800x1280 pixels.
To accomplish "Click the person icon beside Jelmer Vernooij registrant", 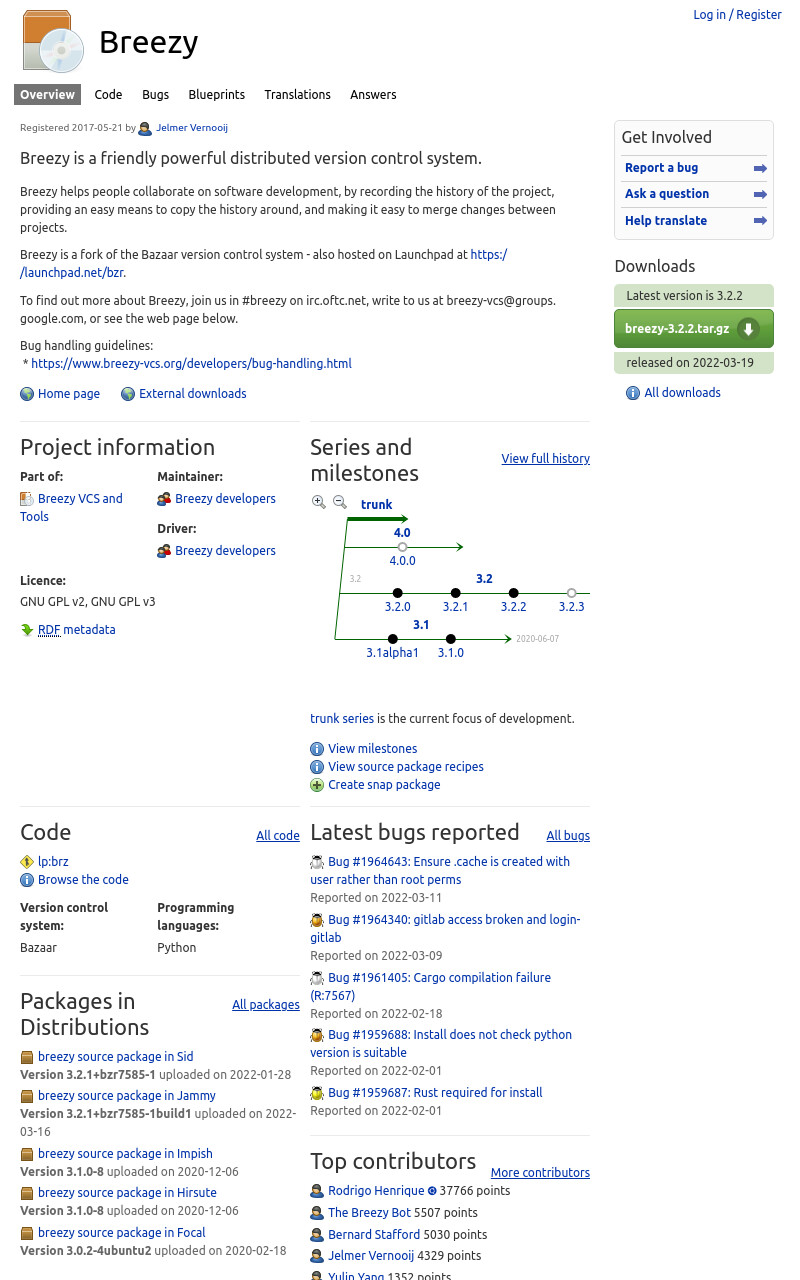I will pos(145,128).
